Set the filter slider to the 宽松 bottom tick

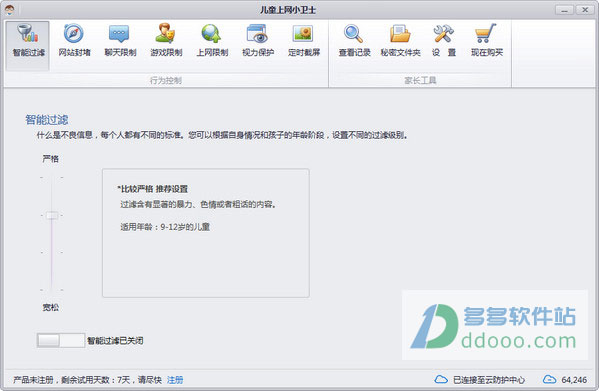pos(52,290)
